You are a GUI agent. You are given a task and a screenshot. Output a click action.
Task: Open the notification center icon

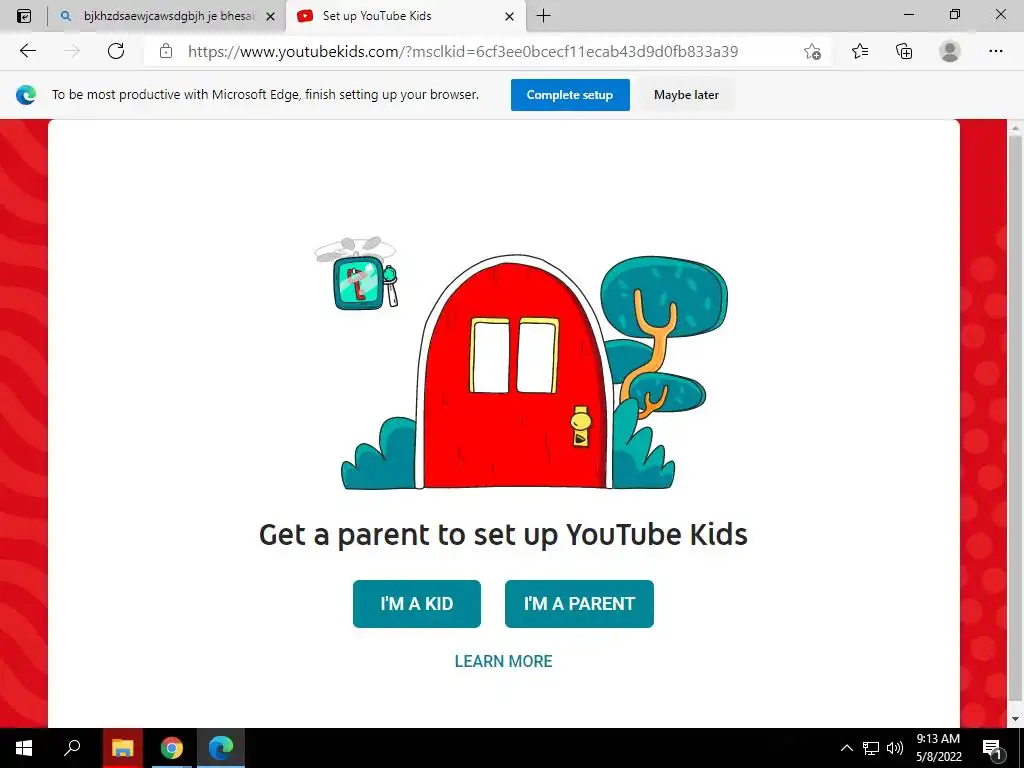click(x=993, y=748)
